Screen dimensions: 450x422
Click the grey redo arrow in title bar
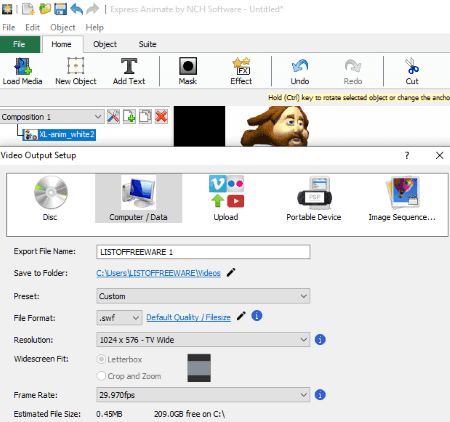[x=92, y=9]
